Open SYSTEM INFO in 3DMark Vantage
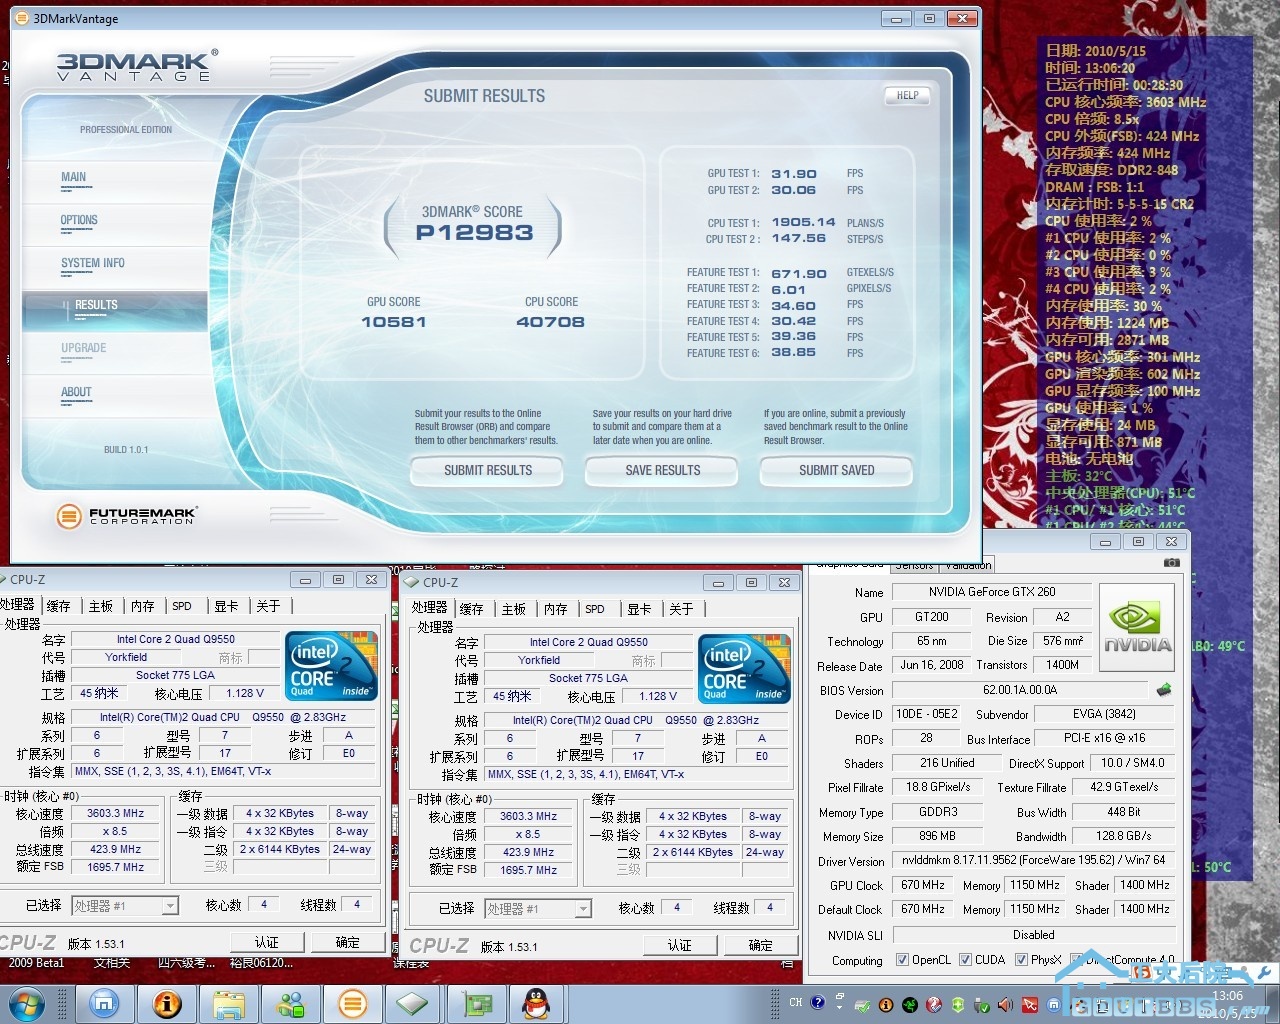 93,264
